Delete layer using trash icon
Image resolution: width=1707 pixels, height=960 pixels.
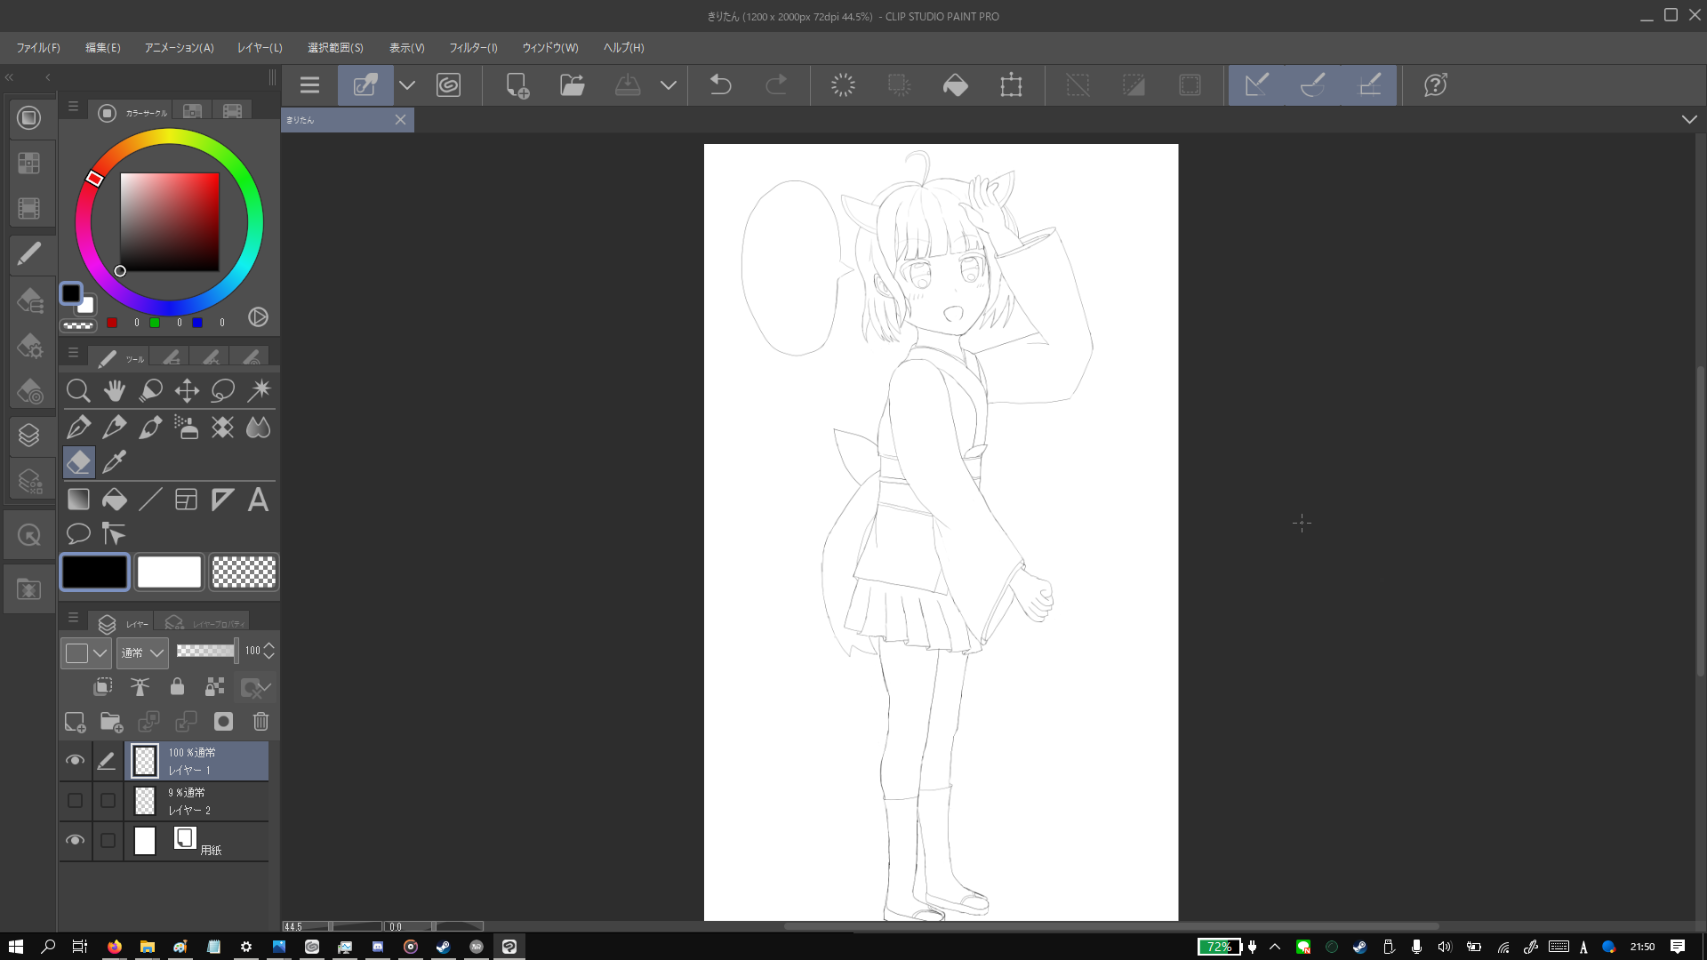click(261, 722)
